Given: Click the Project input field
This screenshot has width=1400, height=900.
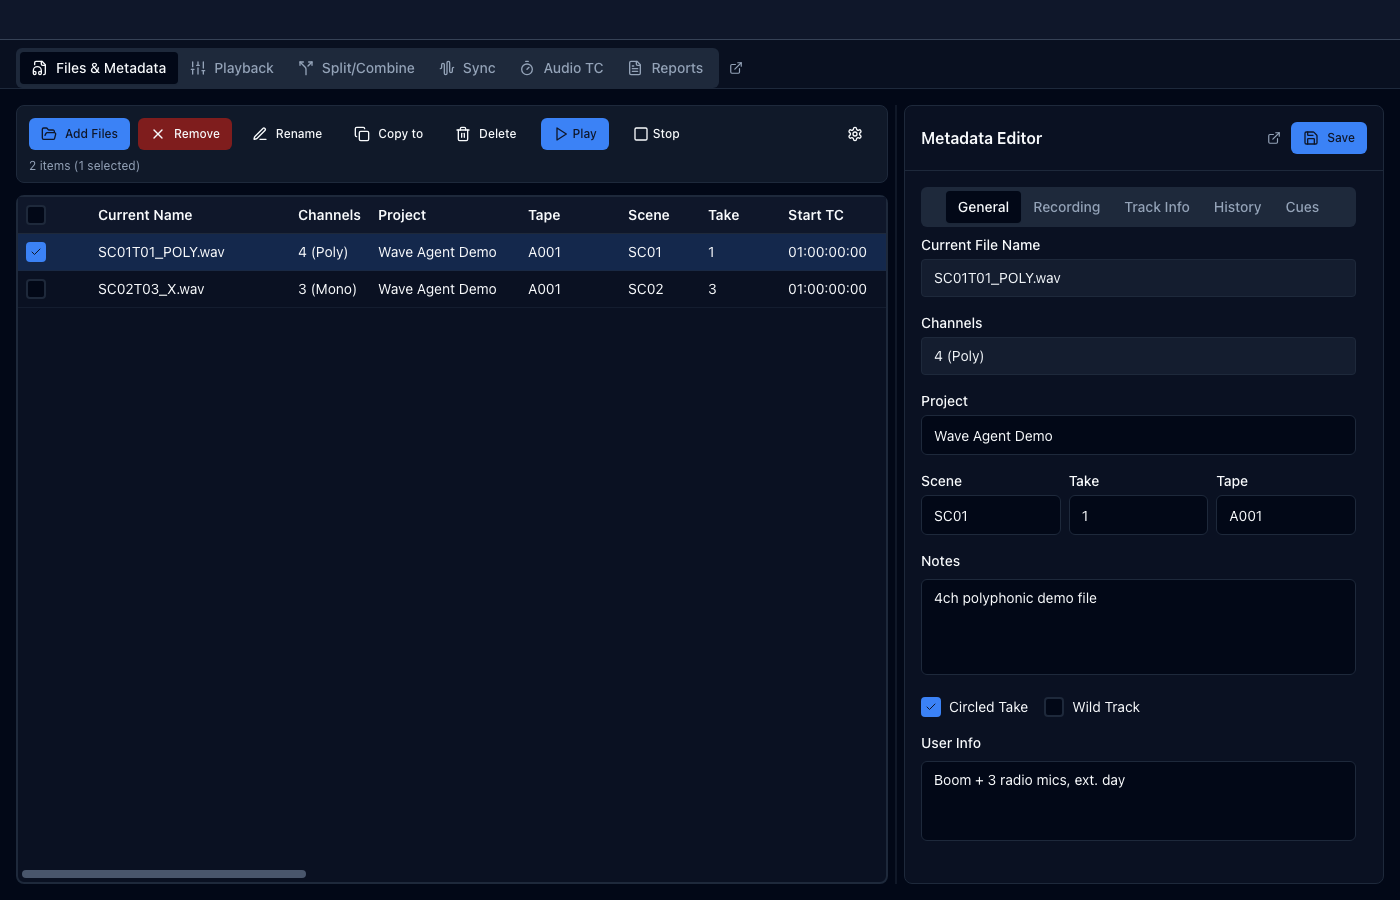Looking at the screenshot, I should (1138, 435).
